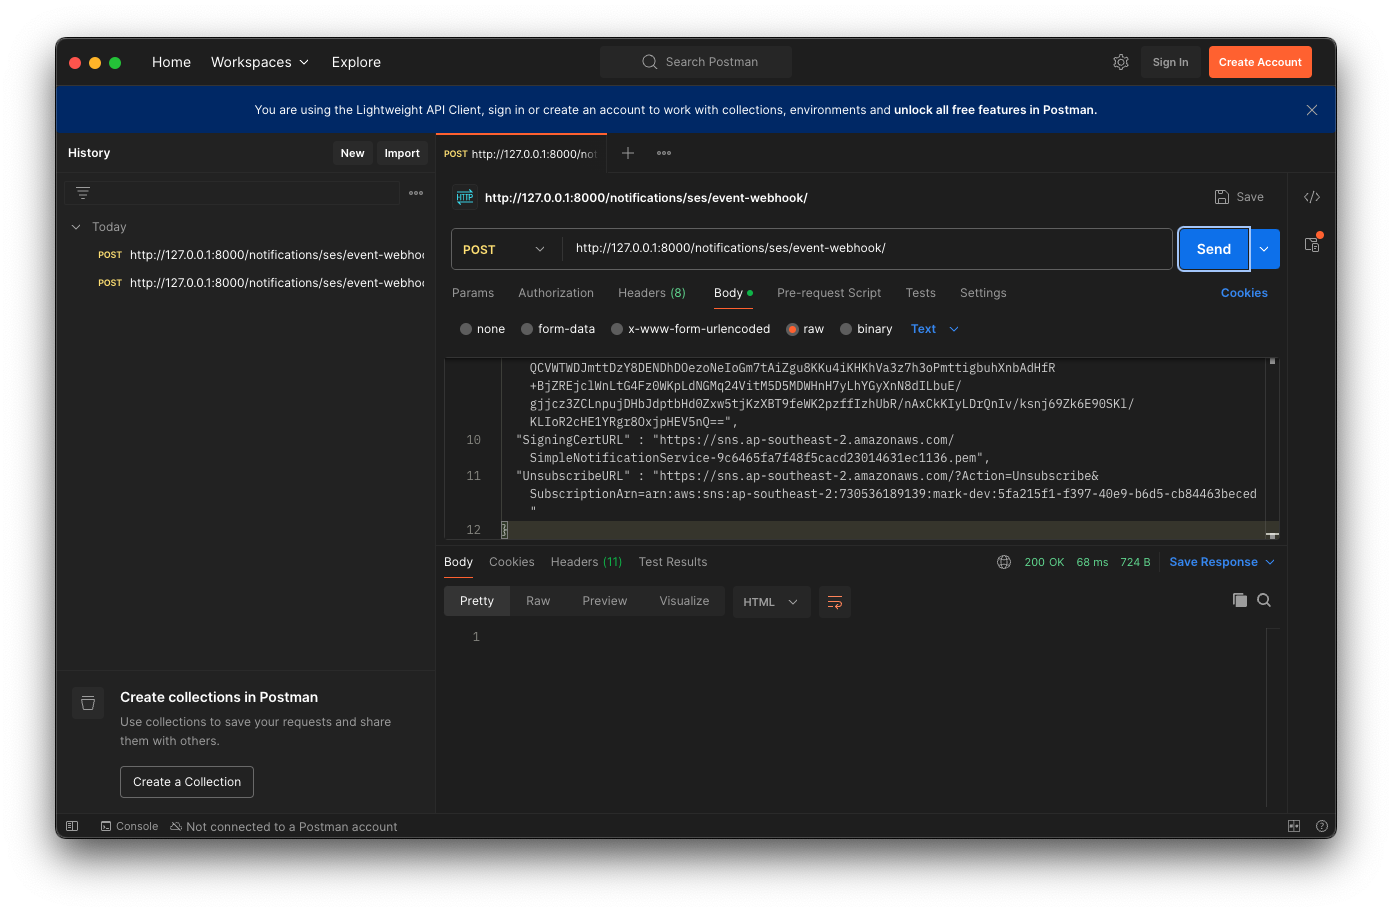Dismiss the blue banner with X icon

tap(1312, 110)
